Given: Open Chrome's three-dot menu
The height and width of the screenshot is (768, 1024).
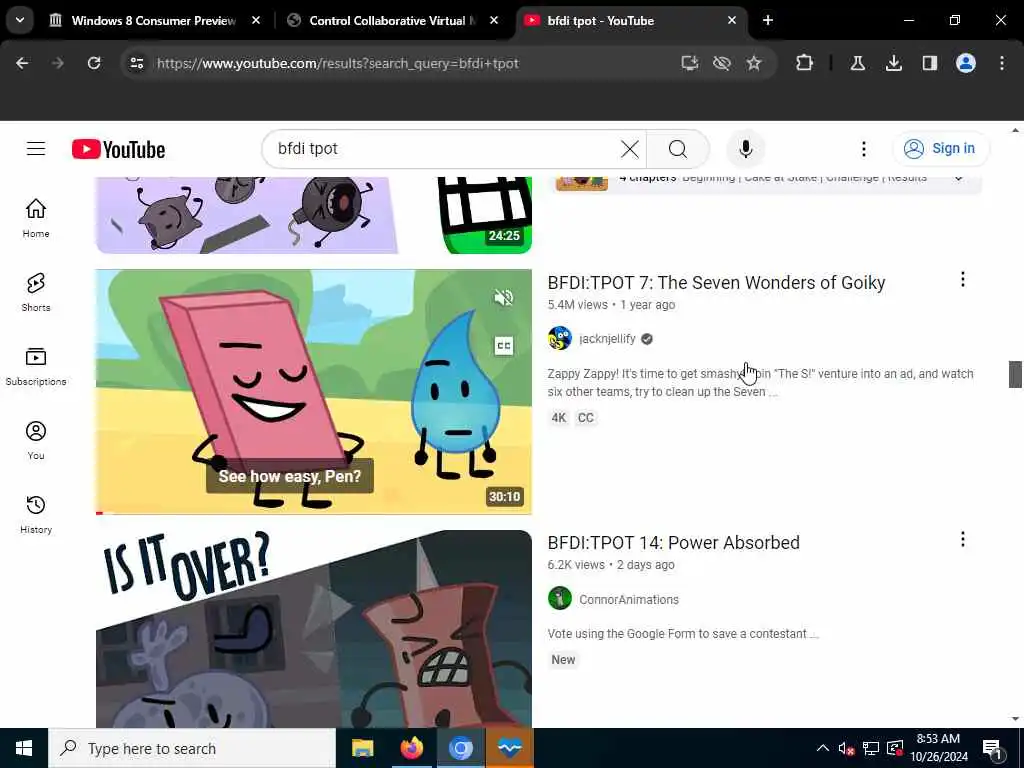Looking at the screenshot, I should point(1002,63).
